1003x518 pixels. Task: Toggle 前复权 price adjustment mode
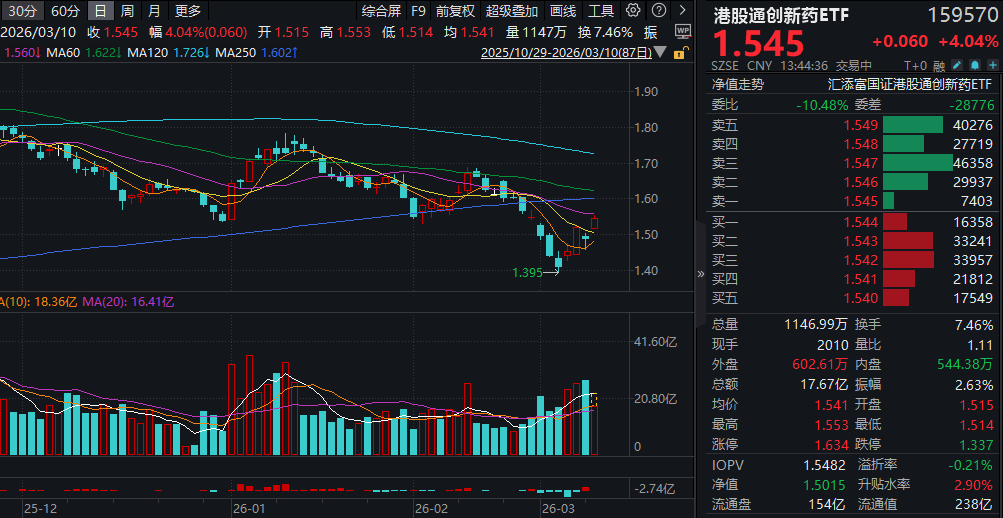[457, 11]
